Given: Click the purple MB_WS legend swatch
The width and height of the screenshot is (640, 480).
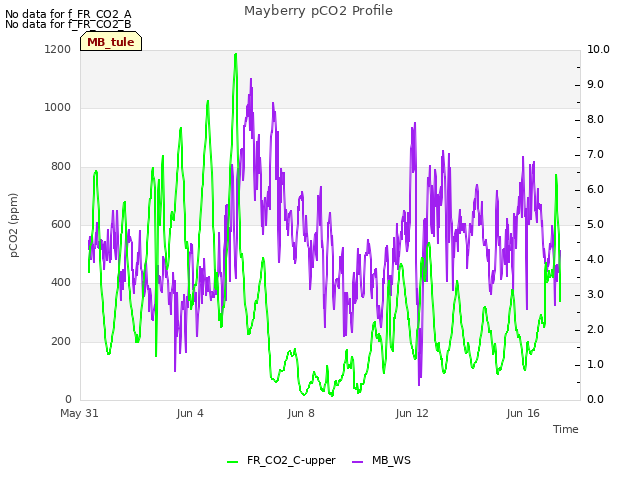Looking at the screenshot, I should coord(357,462).
